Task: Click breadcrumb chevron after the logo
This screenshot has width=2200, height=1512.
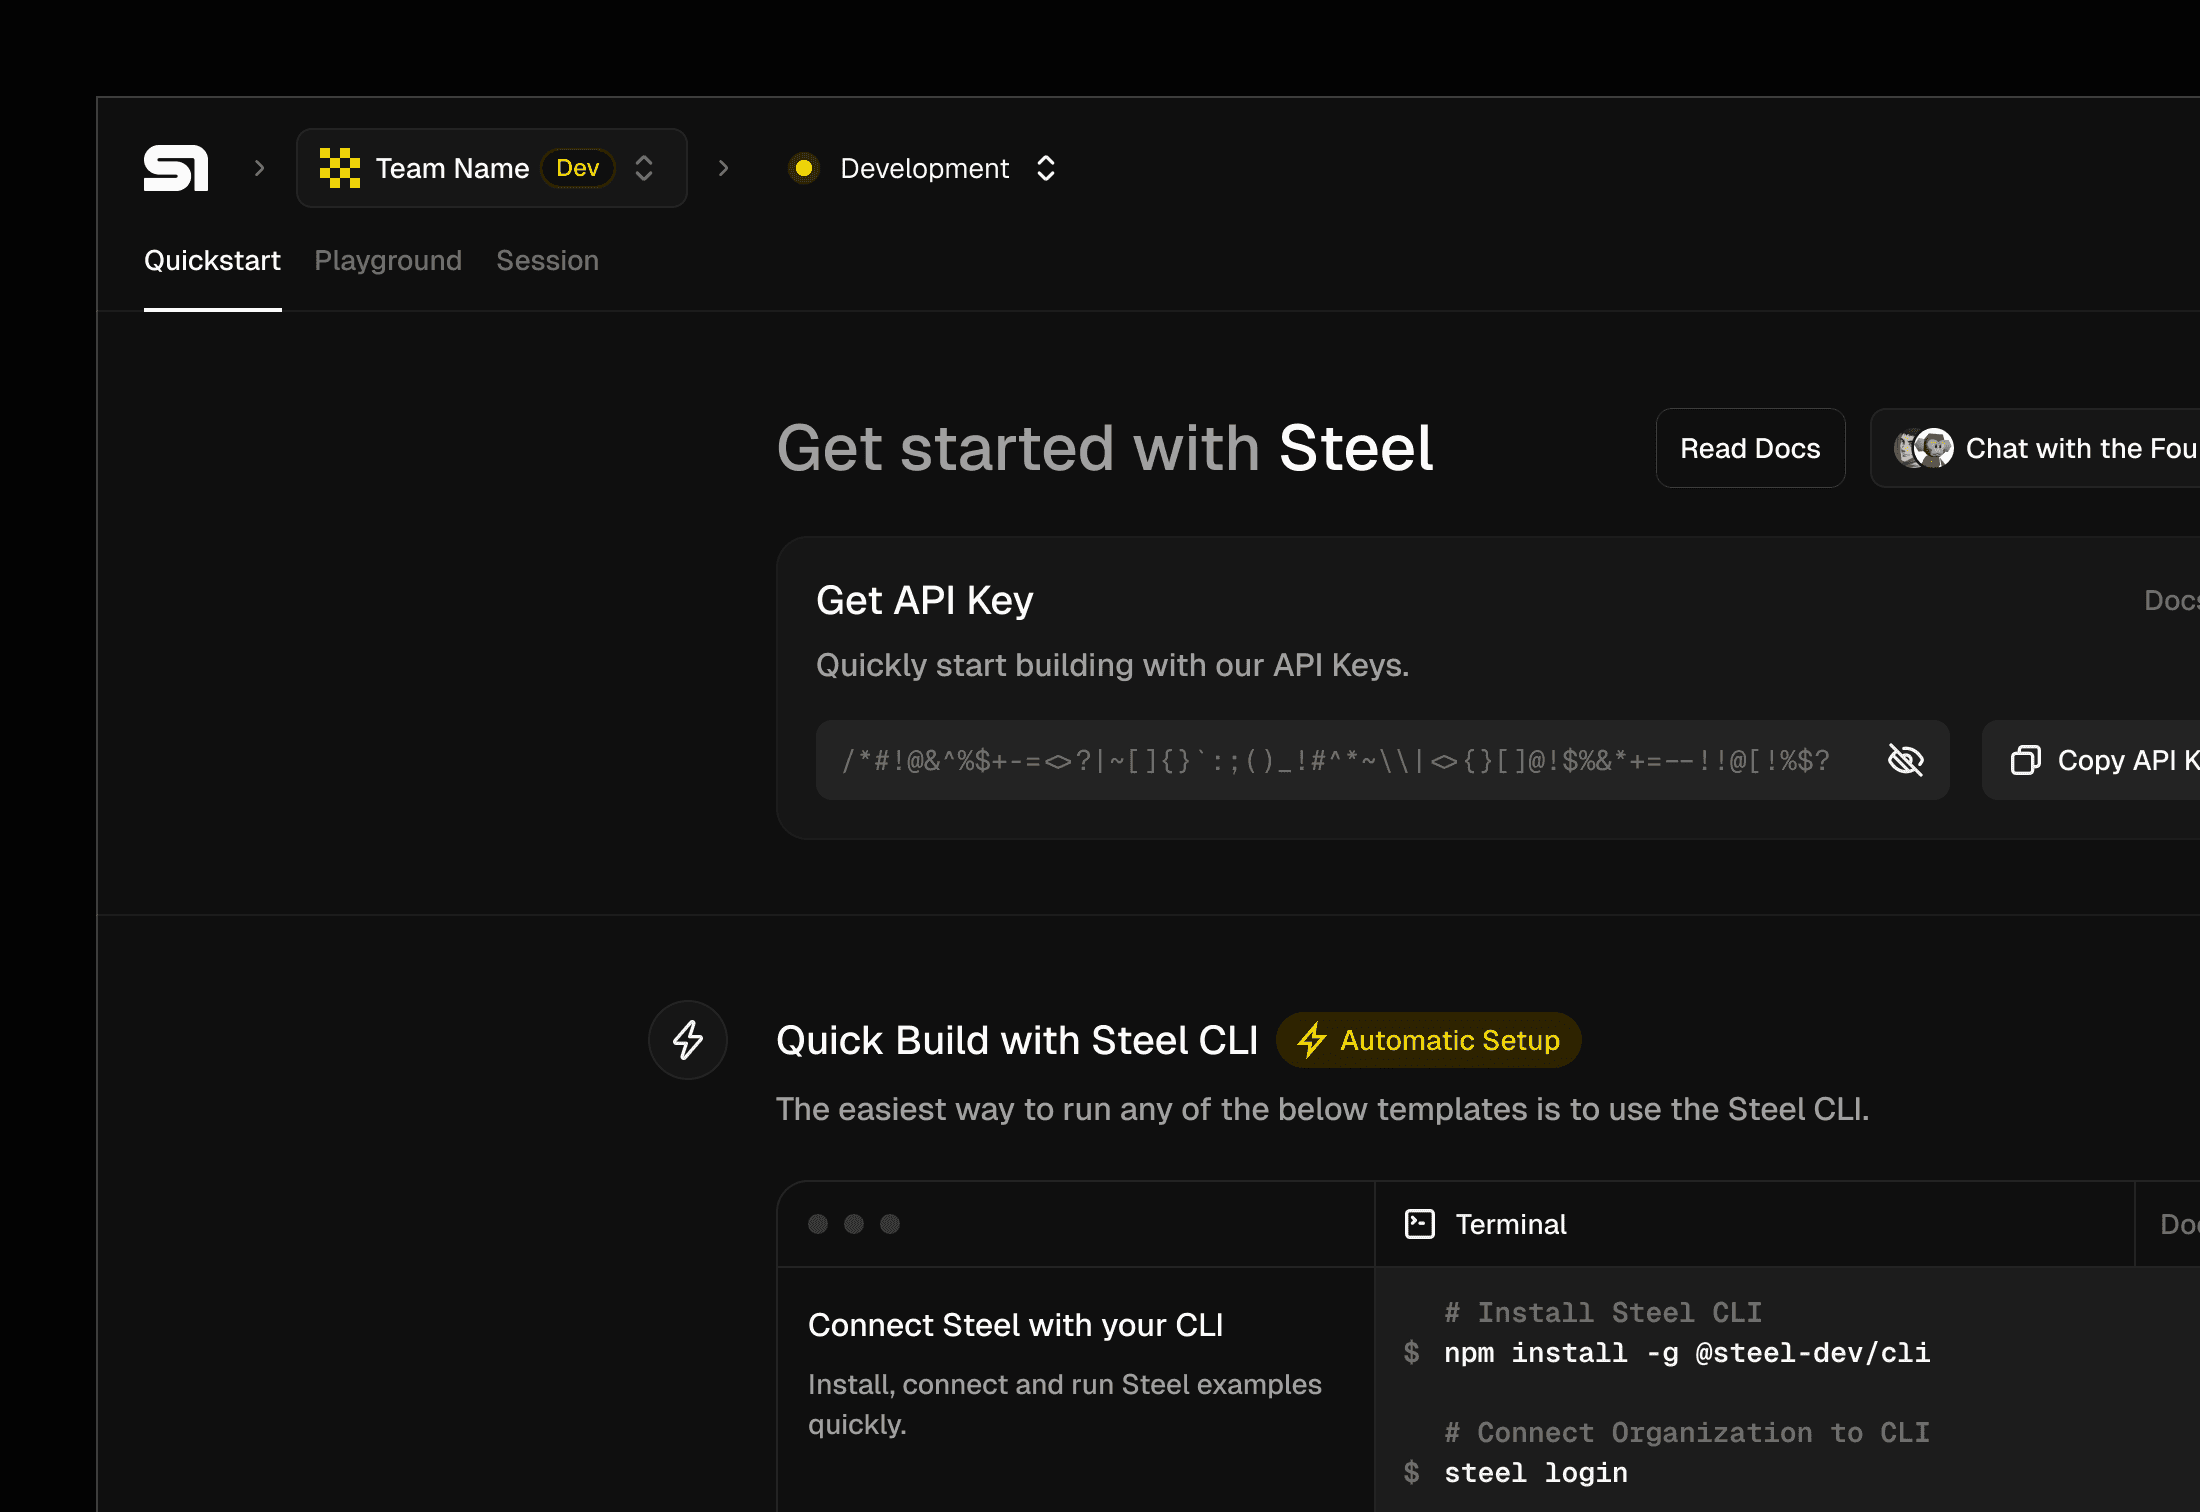Action: click(x=260, y=168)
